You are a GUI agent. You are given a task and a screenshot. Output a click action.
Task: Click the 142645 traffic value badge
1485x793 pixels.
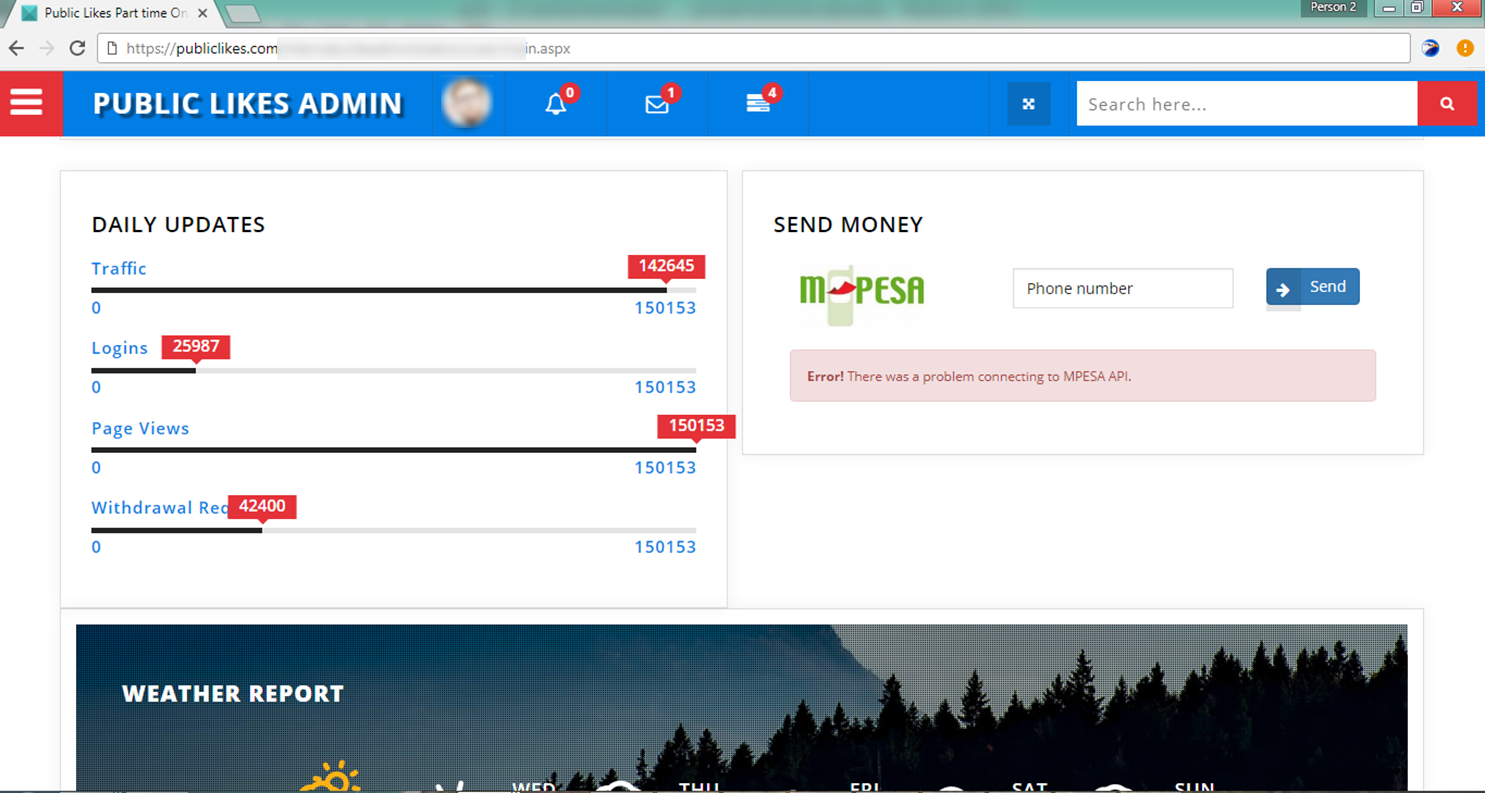(x=667, y=266)
